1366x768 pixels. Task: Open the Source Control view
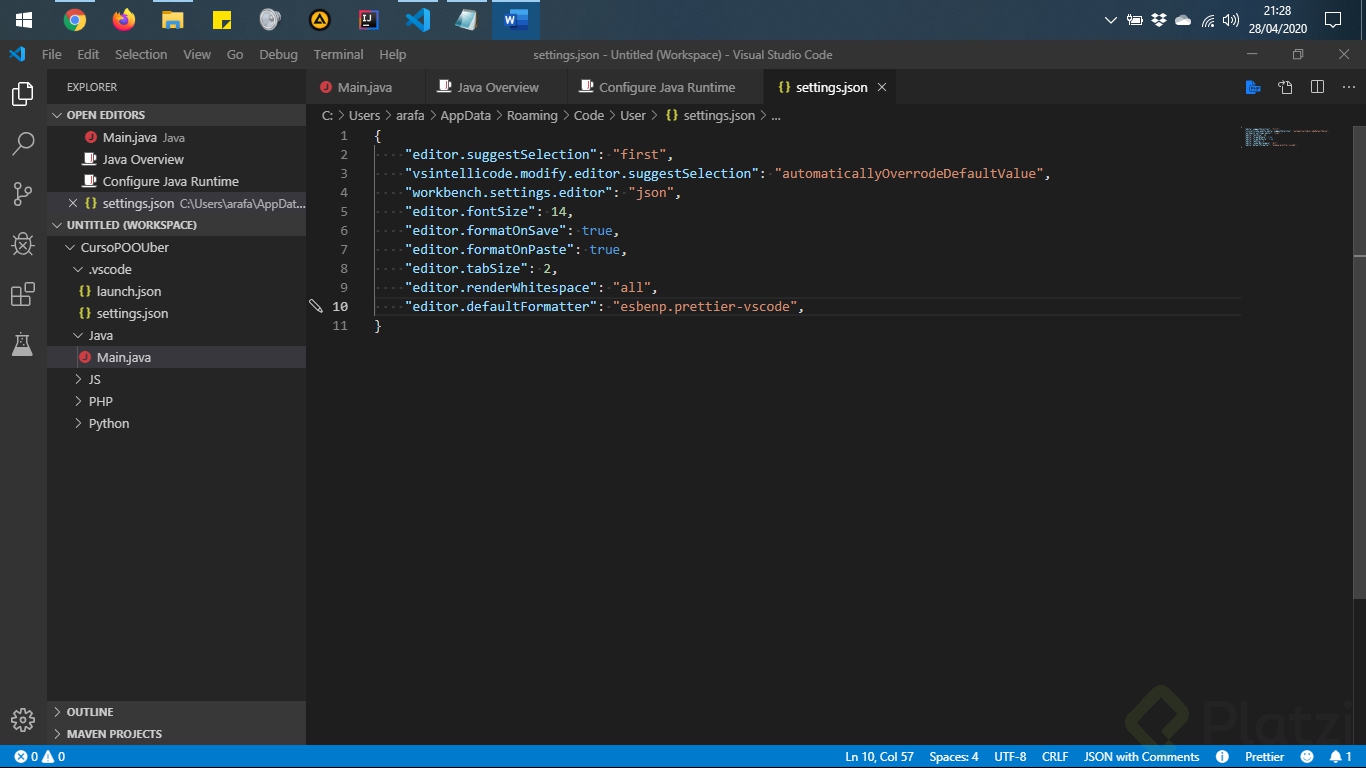click(x=22, y=194)
